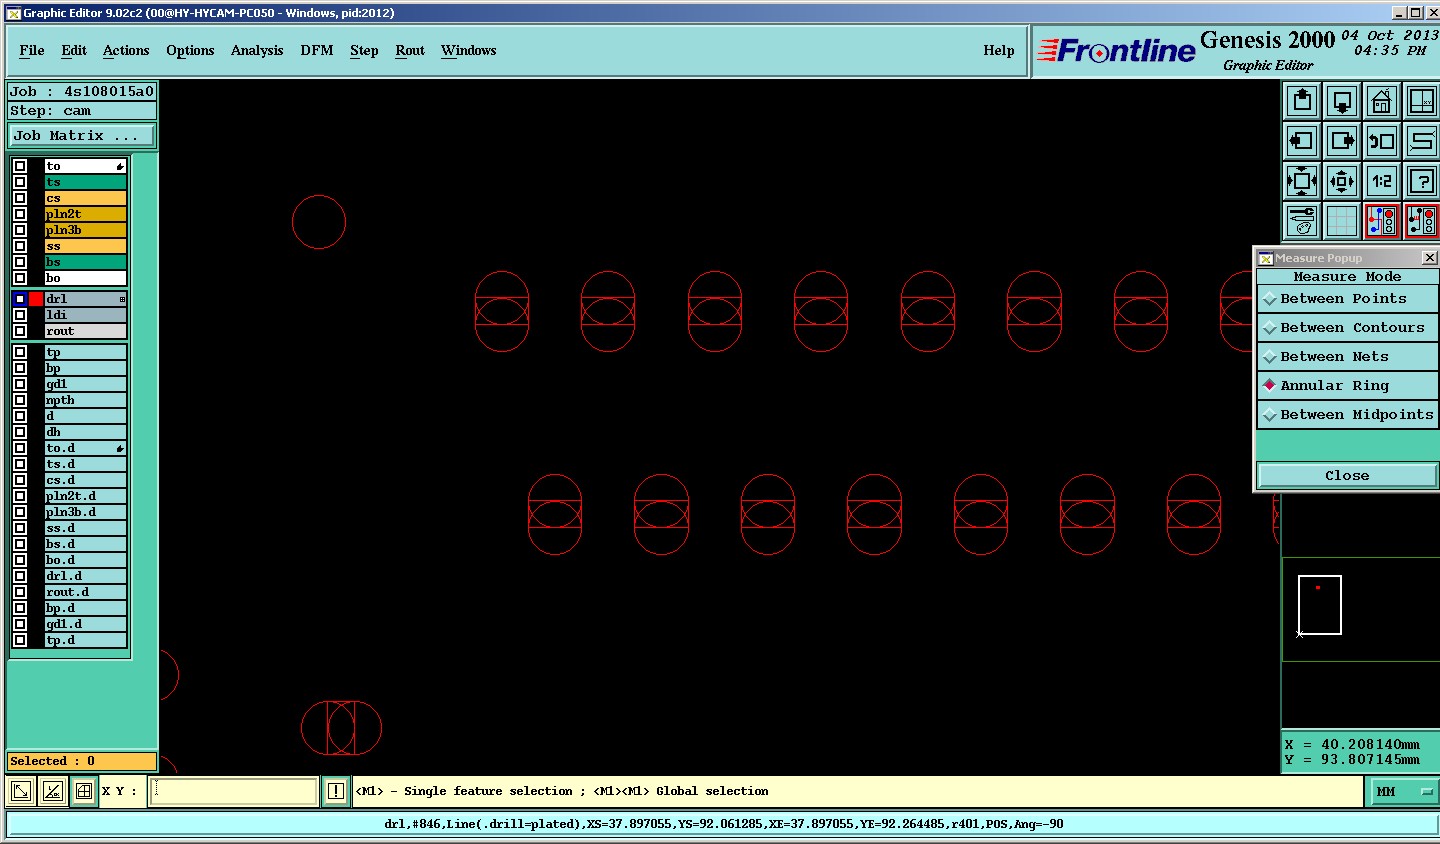1440x844 pixels.
Task: Click the angle measure icon at bottom left
Action: (x=52, y=792)
